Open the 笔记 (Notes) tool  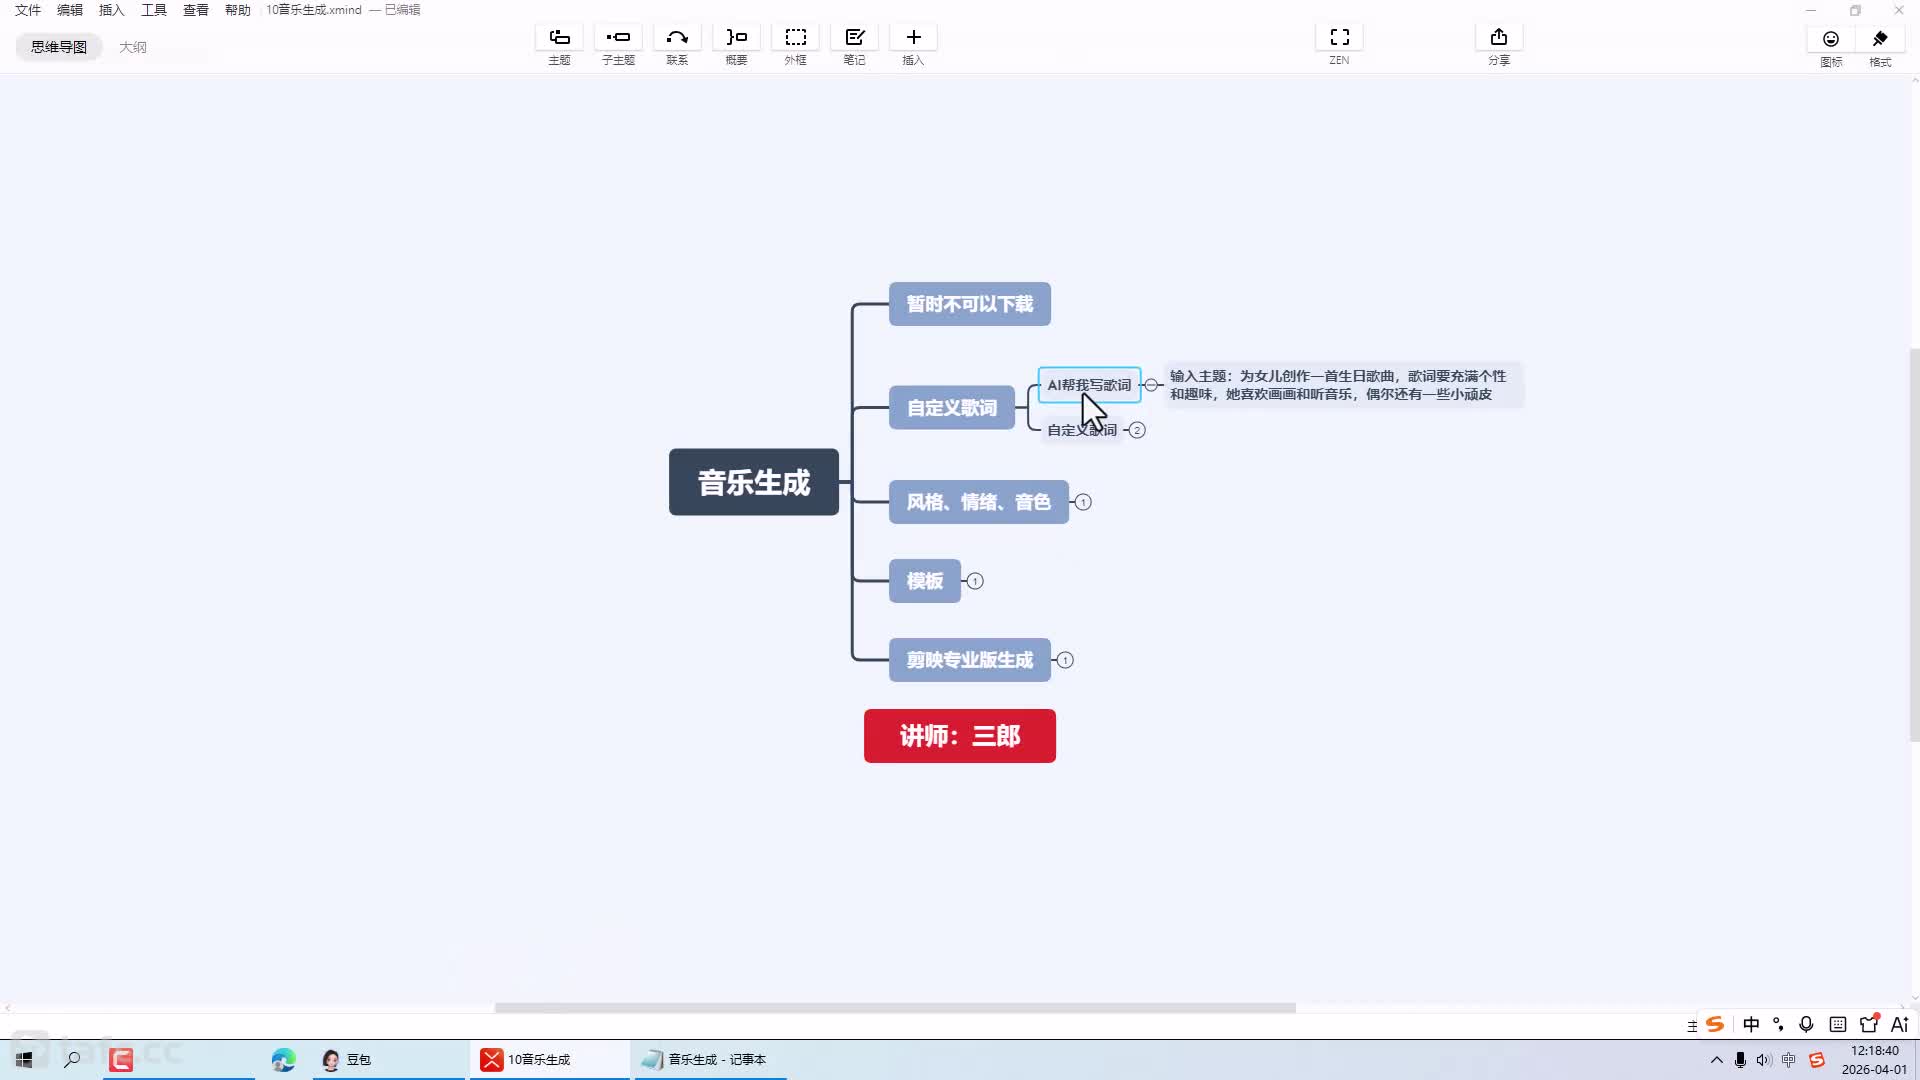tap(854, 38)
